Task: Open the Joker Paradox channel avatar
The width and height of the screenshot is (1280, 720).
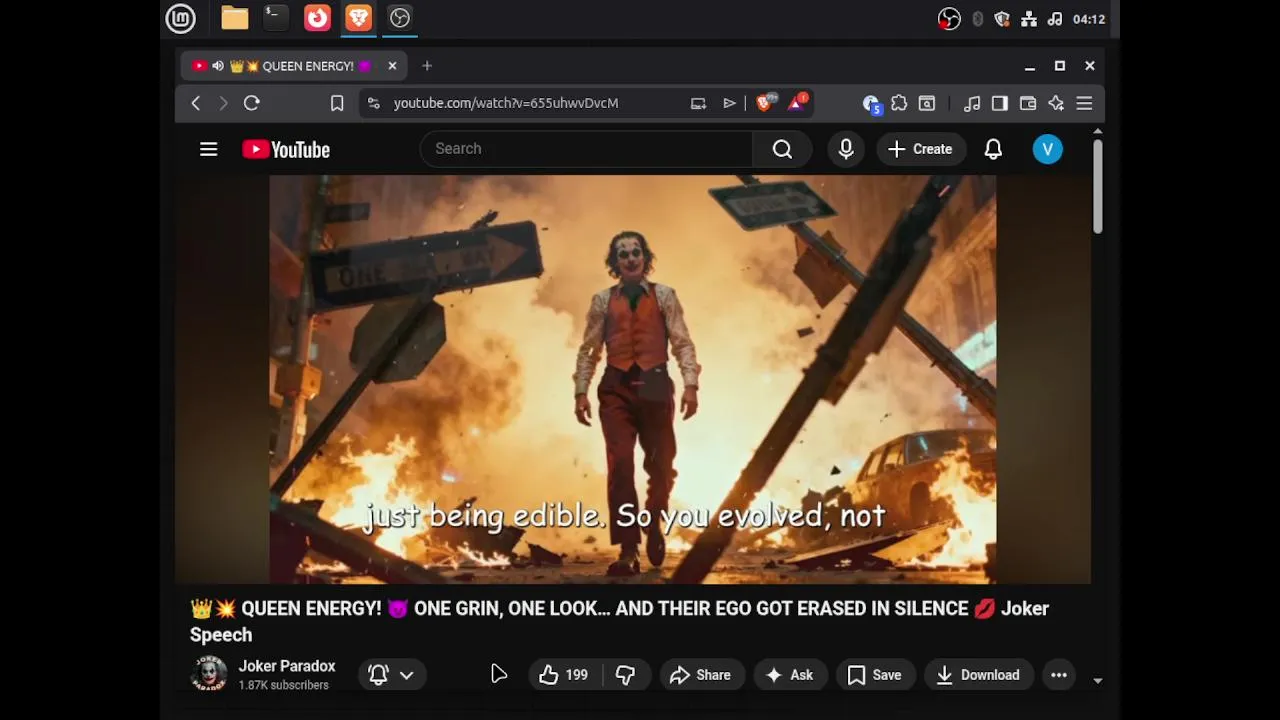Action: tap(209, 674)
